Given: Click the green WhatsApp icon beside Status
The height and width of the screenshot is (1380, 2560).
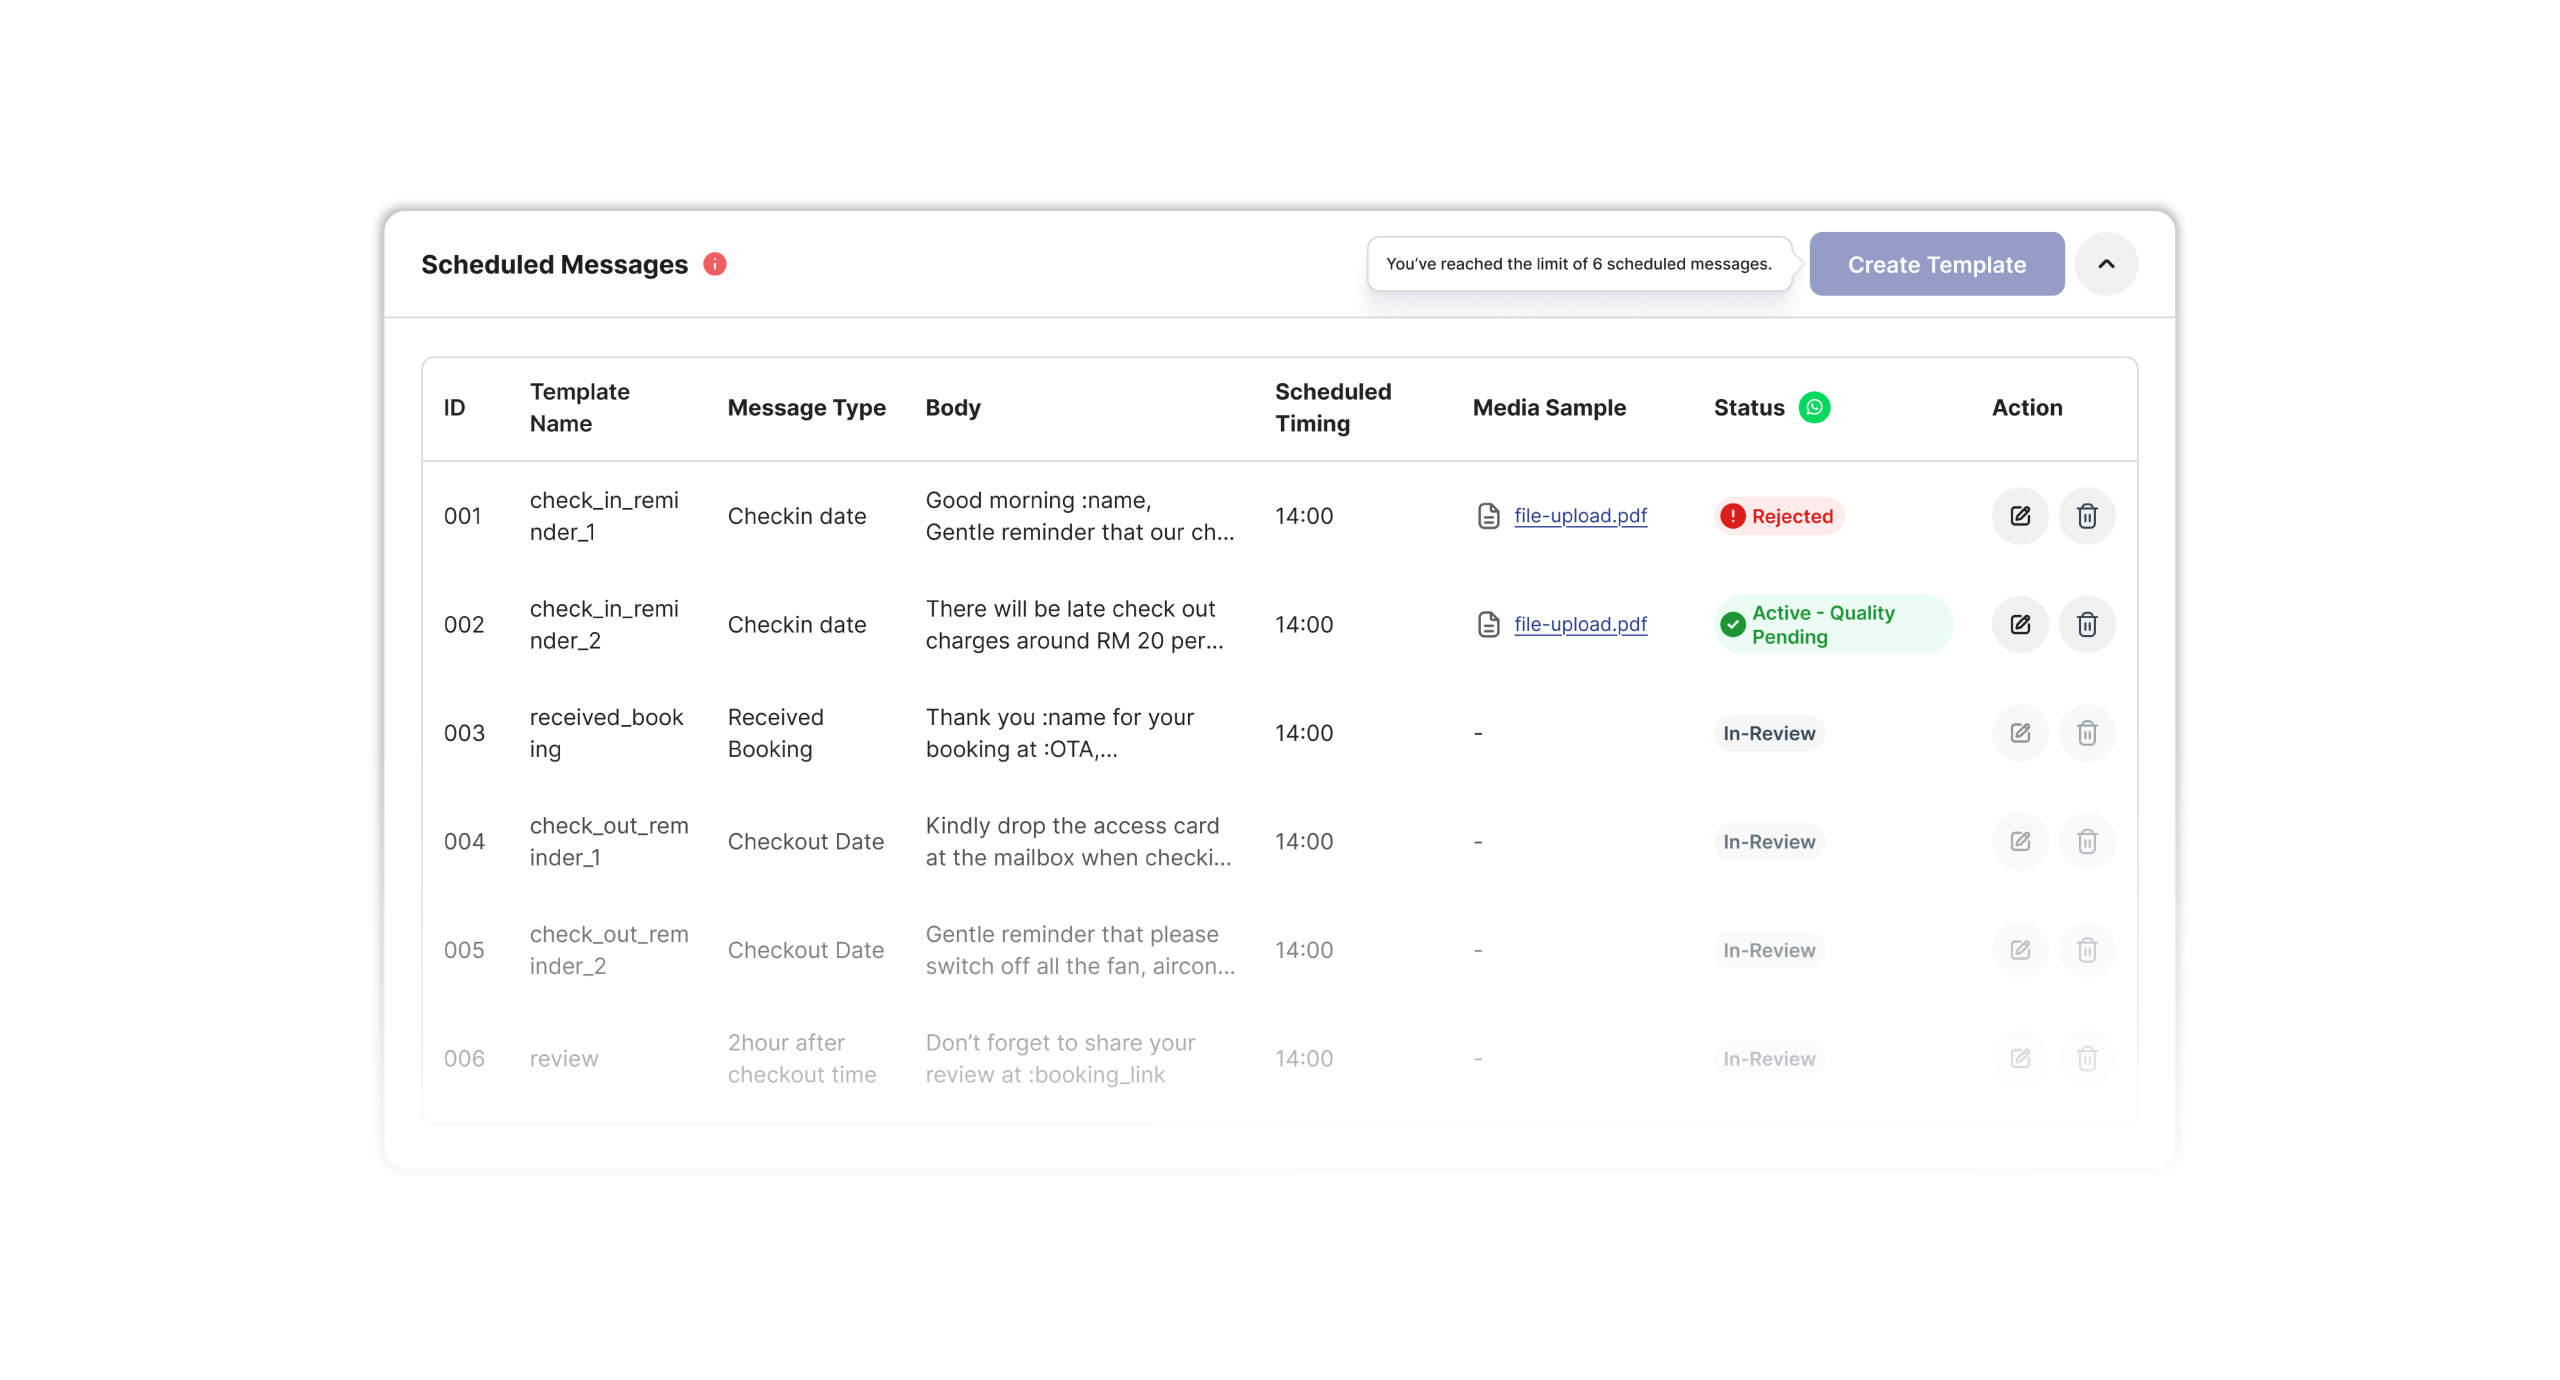Looking at the screenshot, I should click(x=1814, y=407).
